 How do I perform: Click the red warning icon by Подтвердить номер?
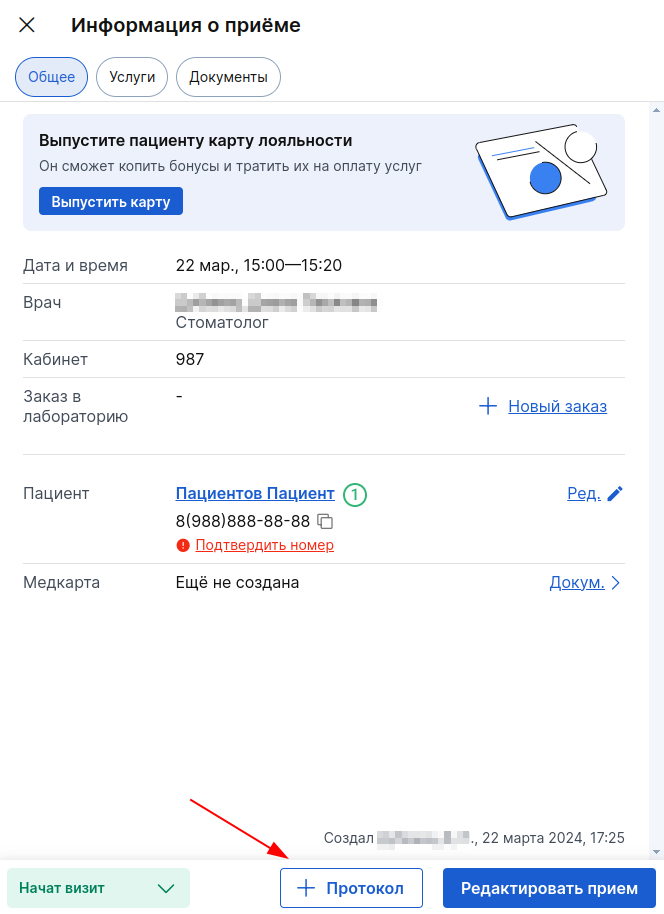pos(182,545)
